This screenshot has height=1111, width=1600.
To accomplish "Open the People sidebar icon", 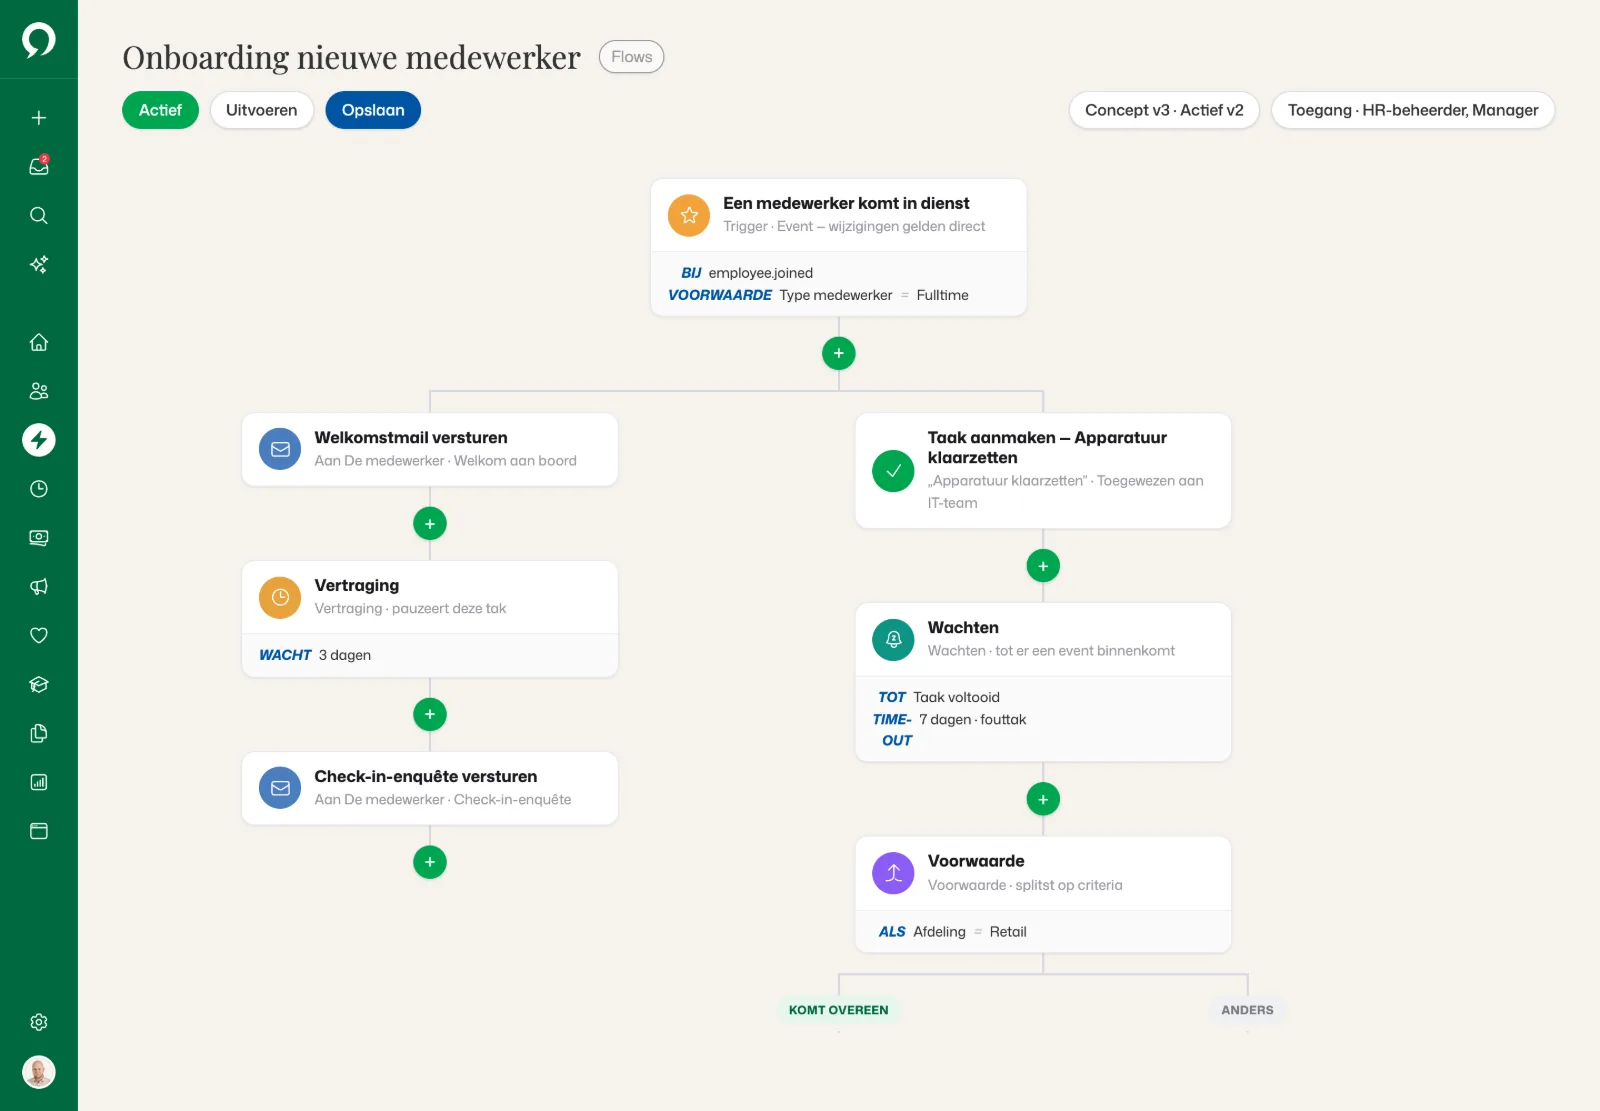I will [x=39, y=391].
